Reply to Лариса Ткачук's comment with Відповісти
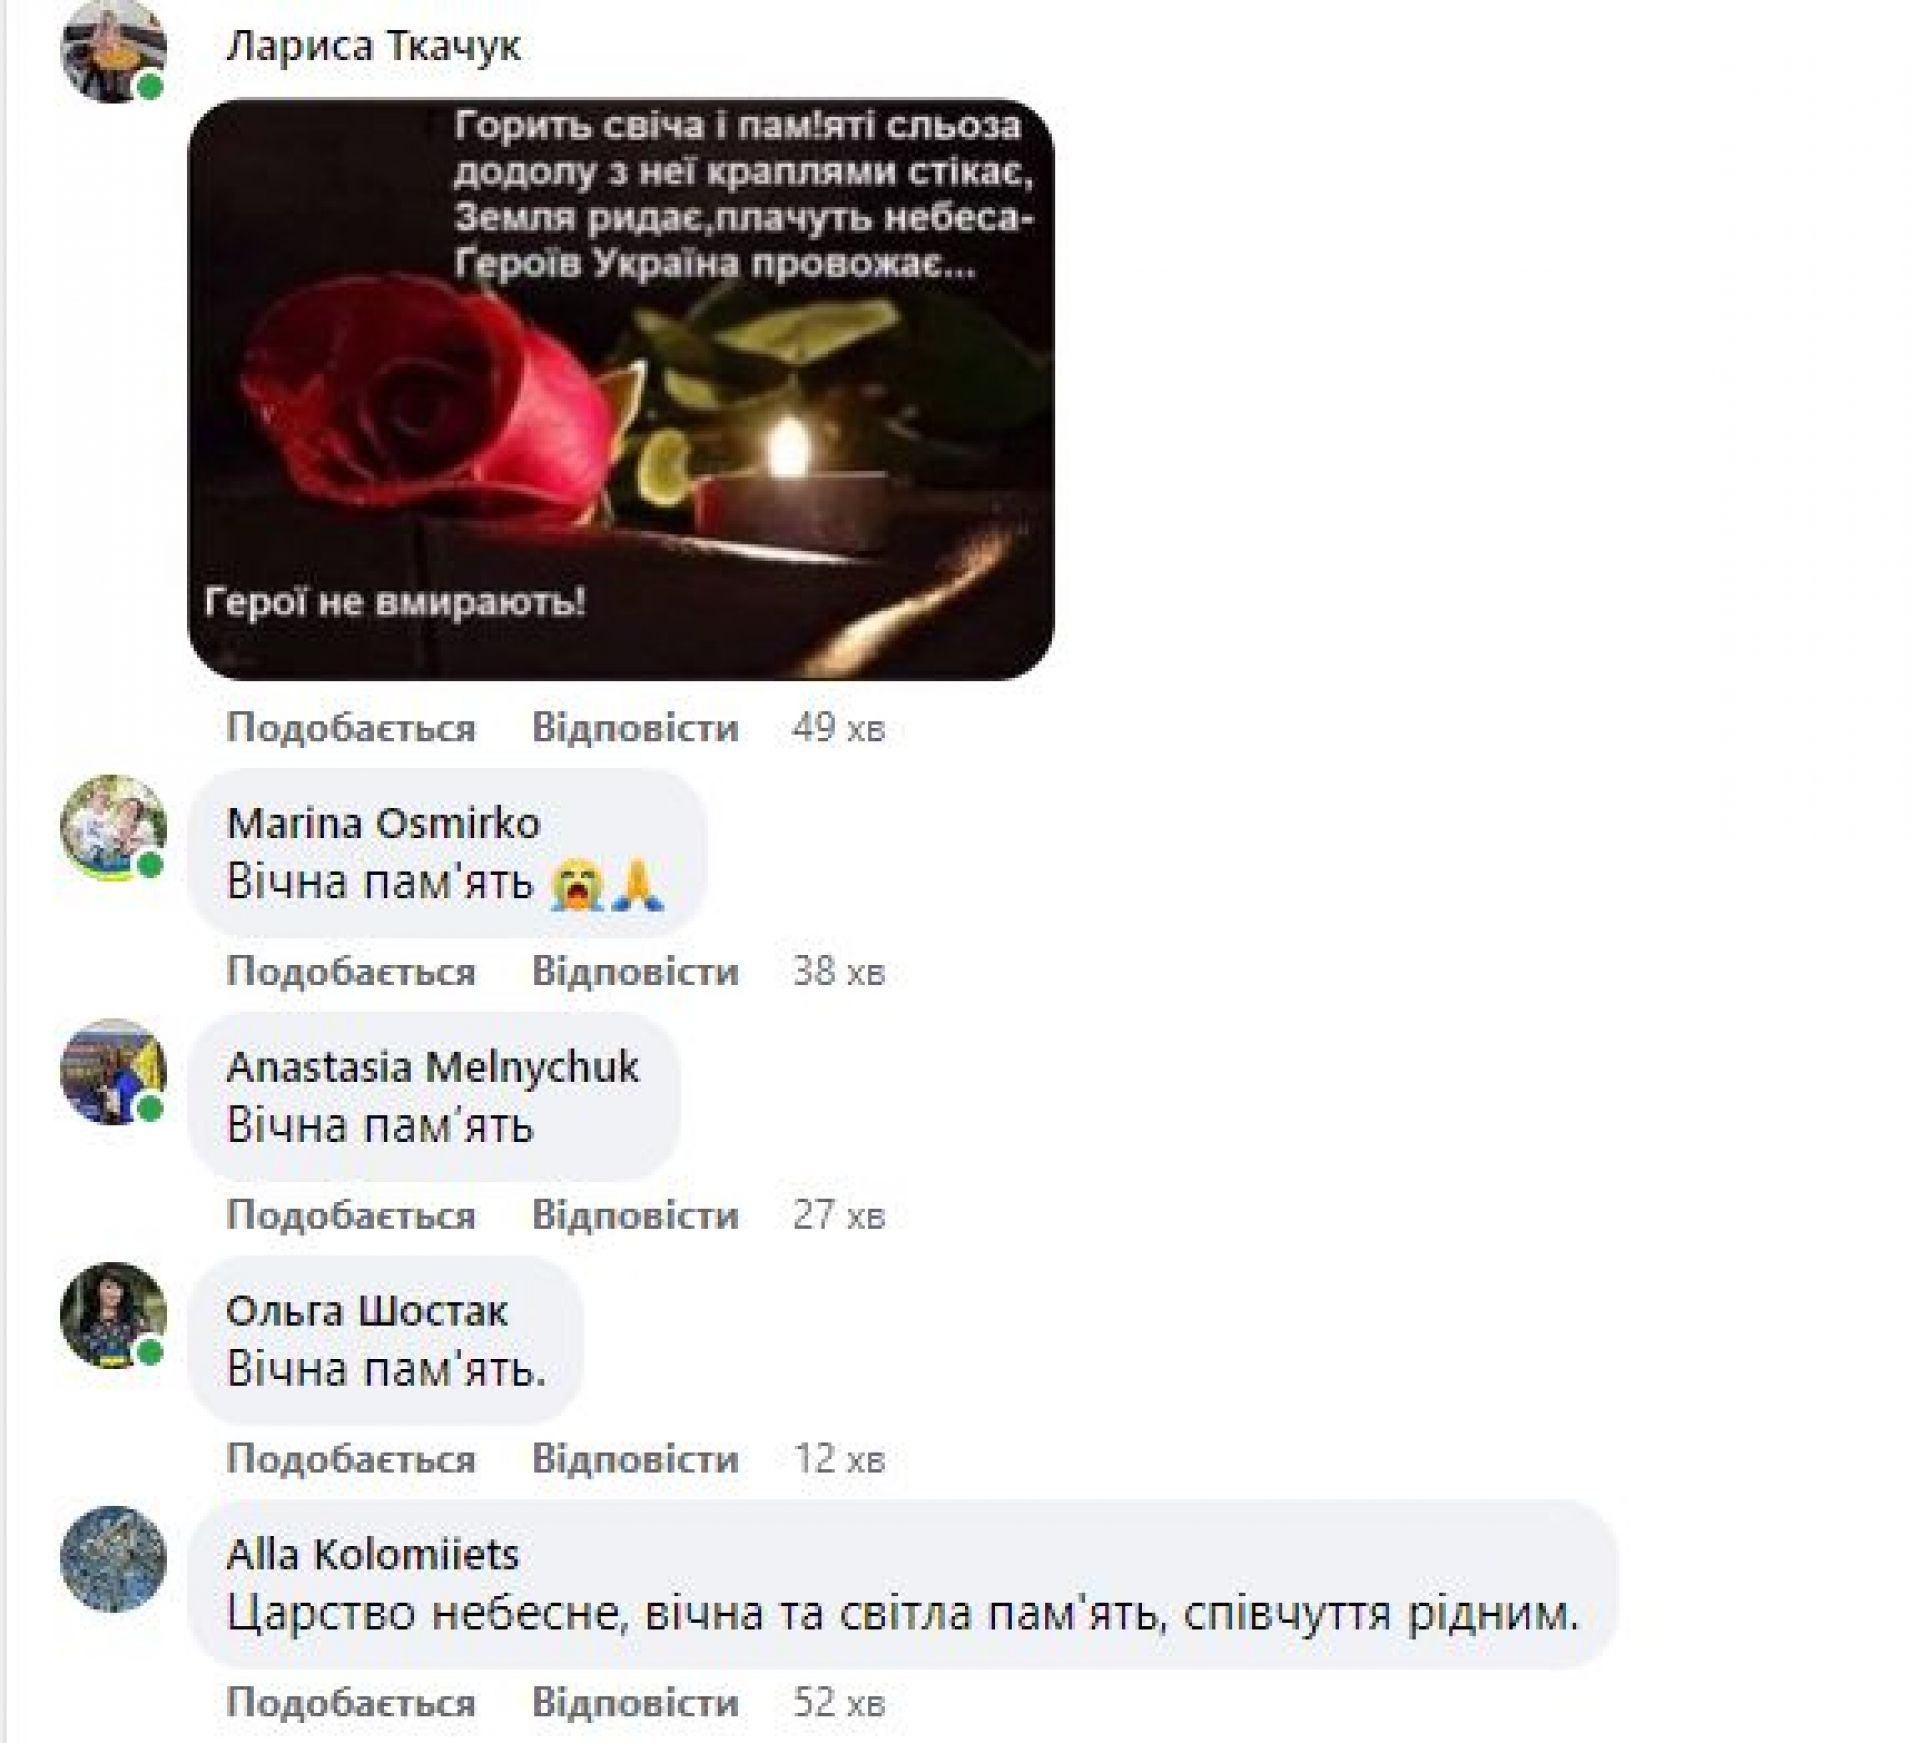 635,728
